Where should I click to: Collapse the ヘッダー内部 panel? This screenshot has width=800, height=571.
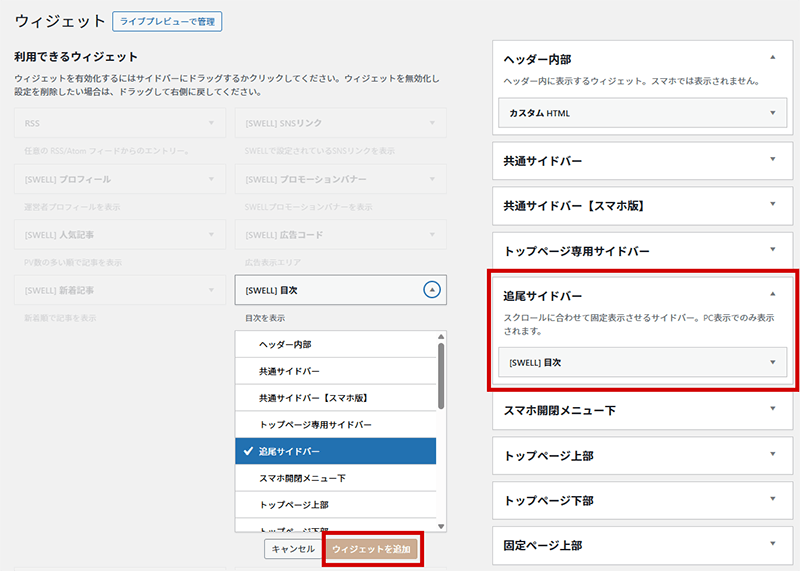[x=772, y=59]
